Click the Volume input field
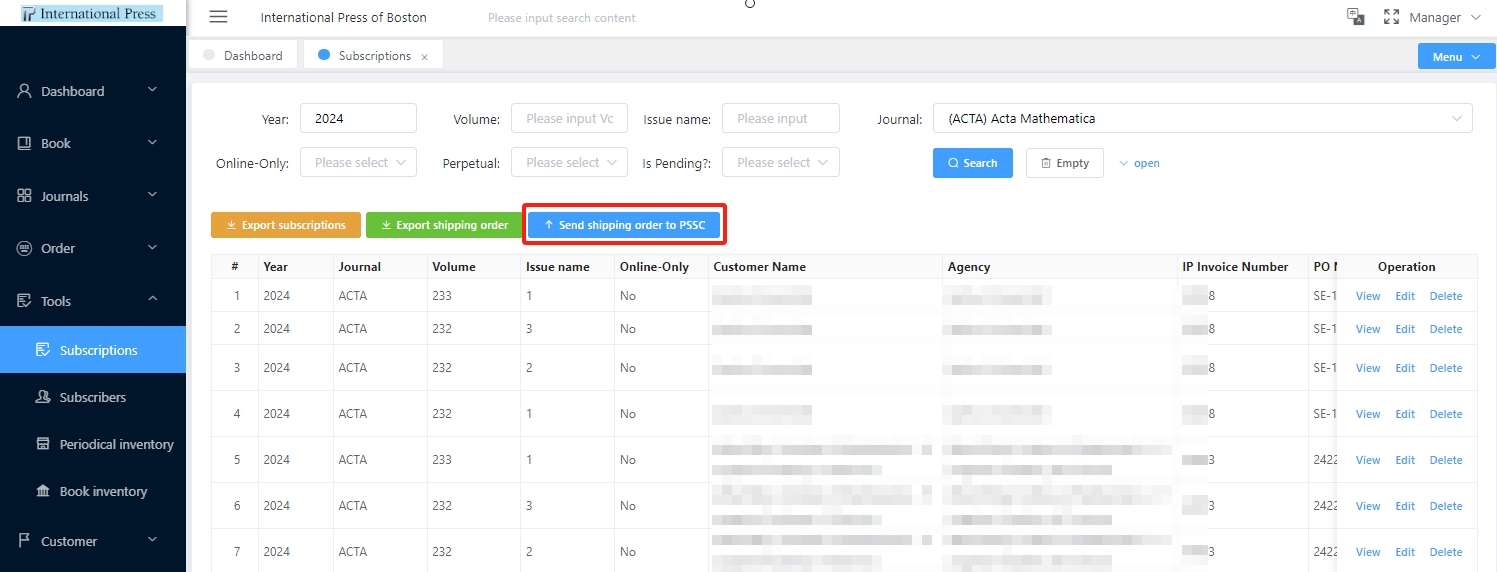 click(x=569, y=118)
